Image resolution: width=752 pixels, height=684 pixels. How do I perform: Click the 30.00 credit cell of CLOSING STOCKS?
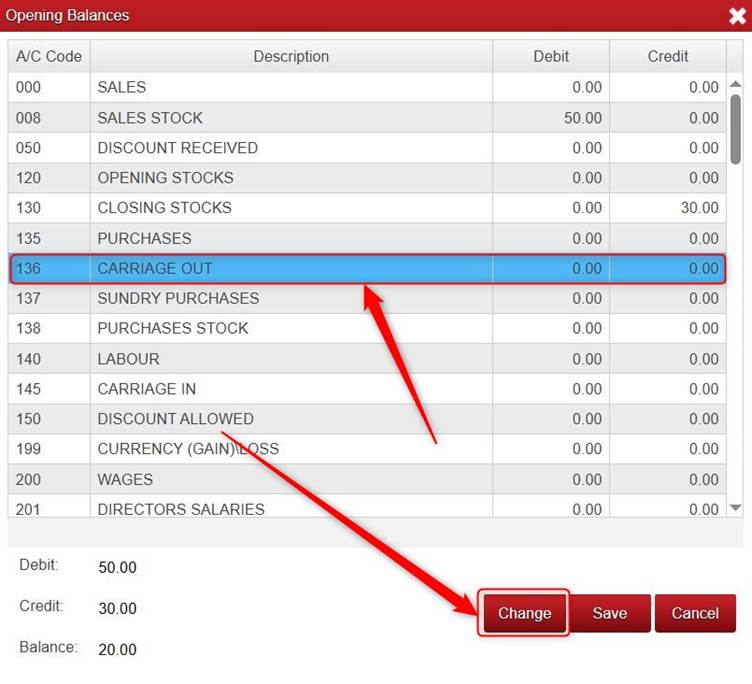coord(668,208)
